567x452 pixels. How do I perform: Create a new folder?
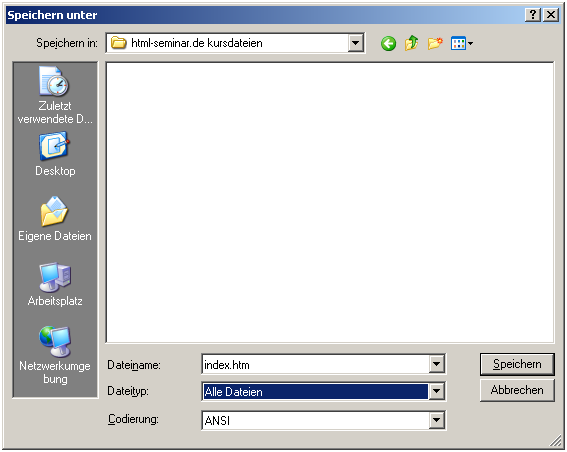point(435,44)
